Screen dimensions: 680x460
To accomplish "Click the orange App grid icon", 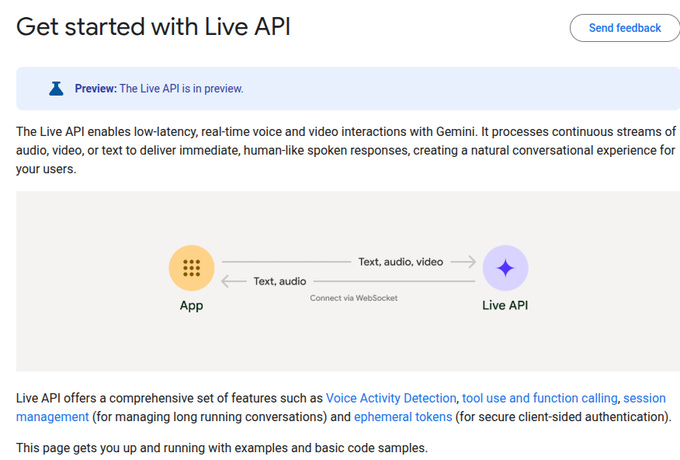I will point(191,268).
